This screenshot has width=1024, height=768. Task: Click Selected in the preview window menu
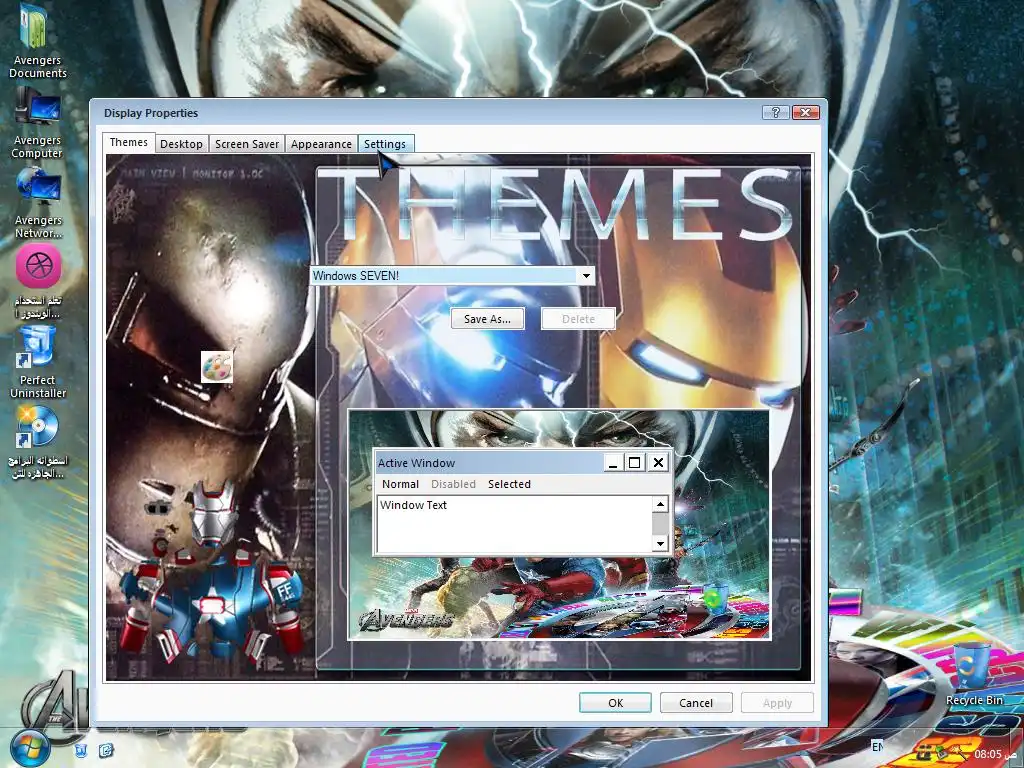509,484
